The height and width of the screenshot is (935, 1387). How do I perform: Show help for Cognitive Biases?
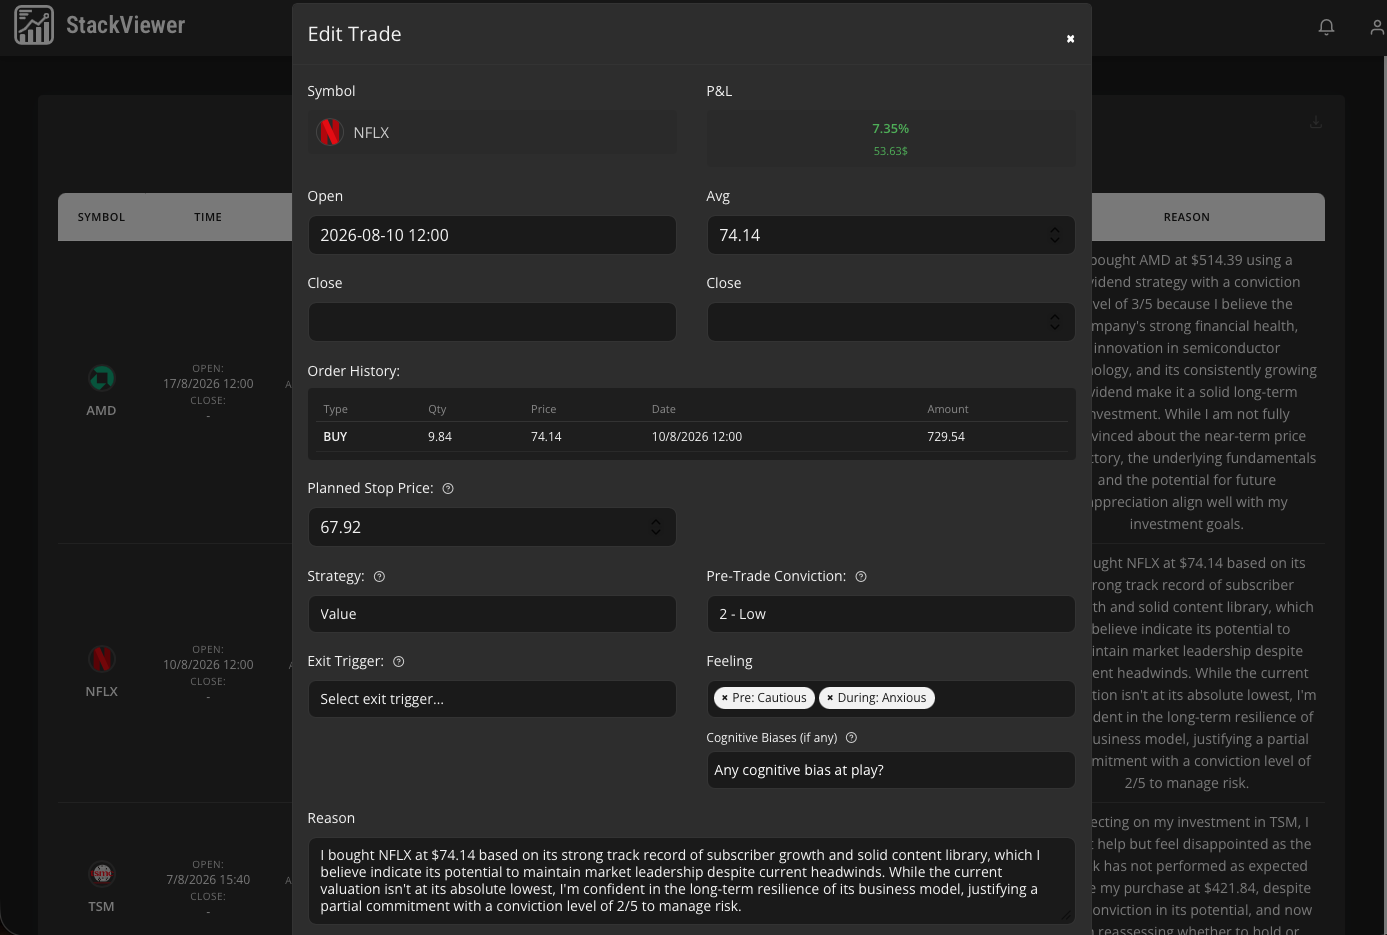852,738
